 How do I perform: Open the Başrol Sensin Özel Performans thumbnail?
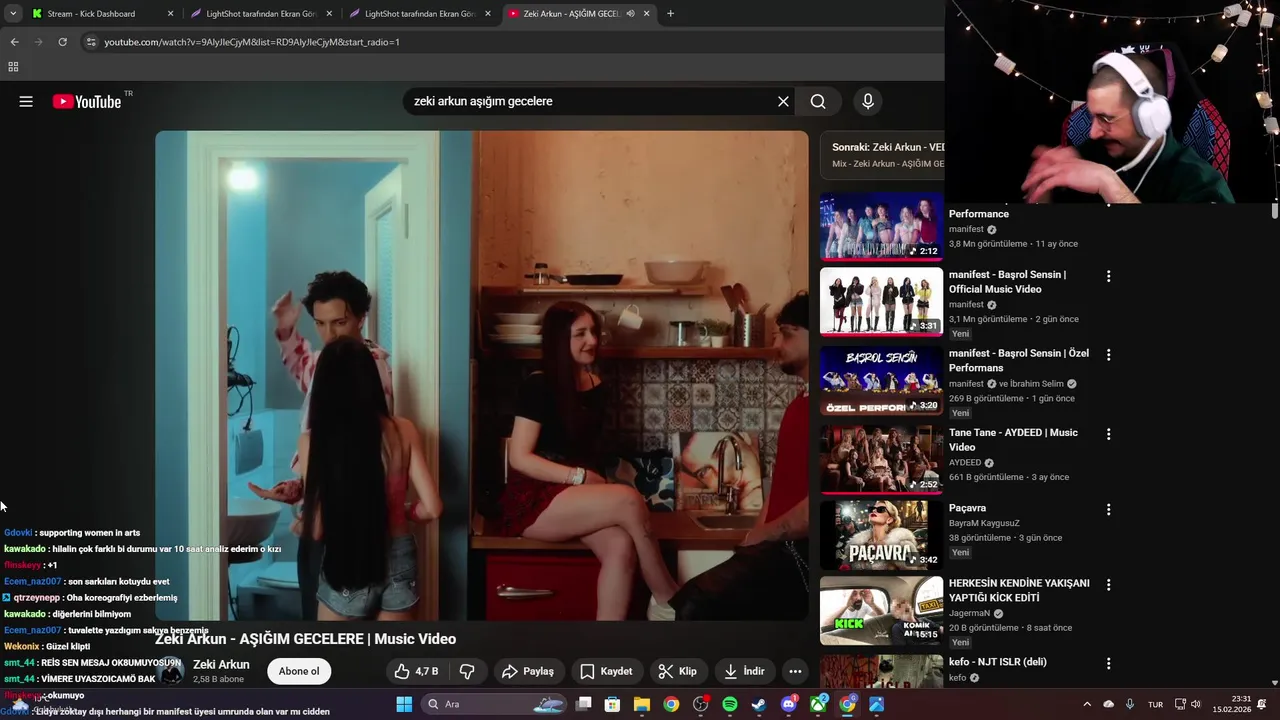(881, 380)
